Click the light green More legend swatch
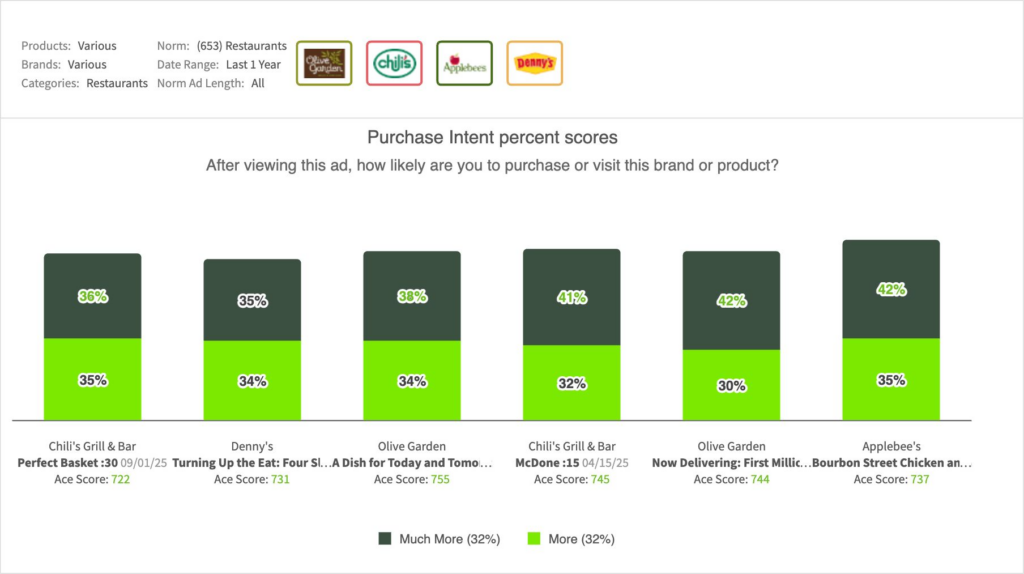 point(533,539)
